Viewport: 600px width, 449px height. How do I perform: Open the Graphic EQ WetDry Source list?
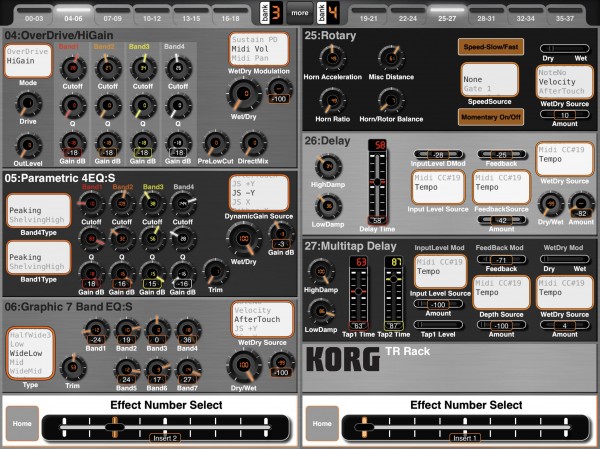[x=262, y=320]
